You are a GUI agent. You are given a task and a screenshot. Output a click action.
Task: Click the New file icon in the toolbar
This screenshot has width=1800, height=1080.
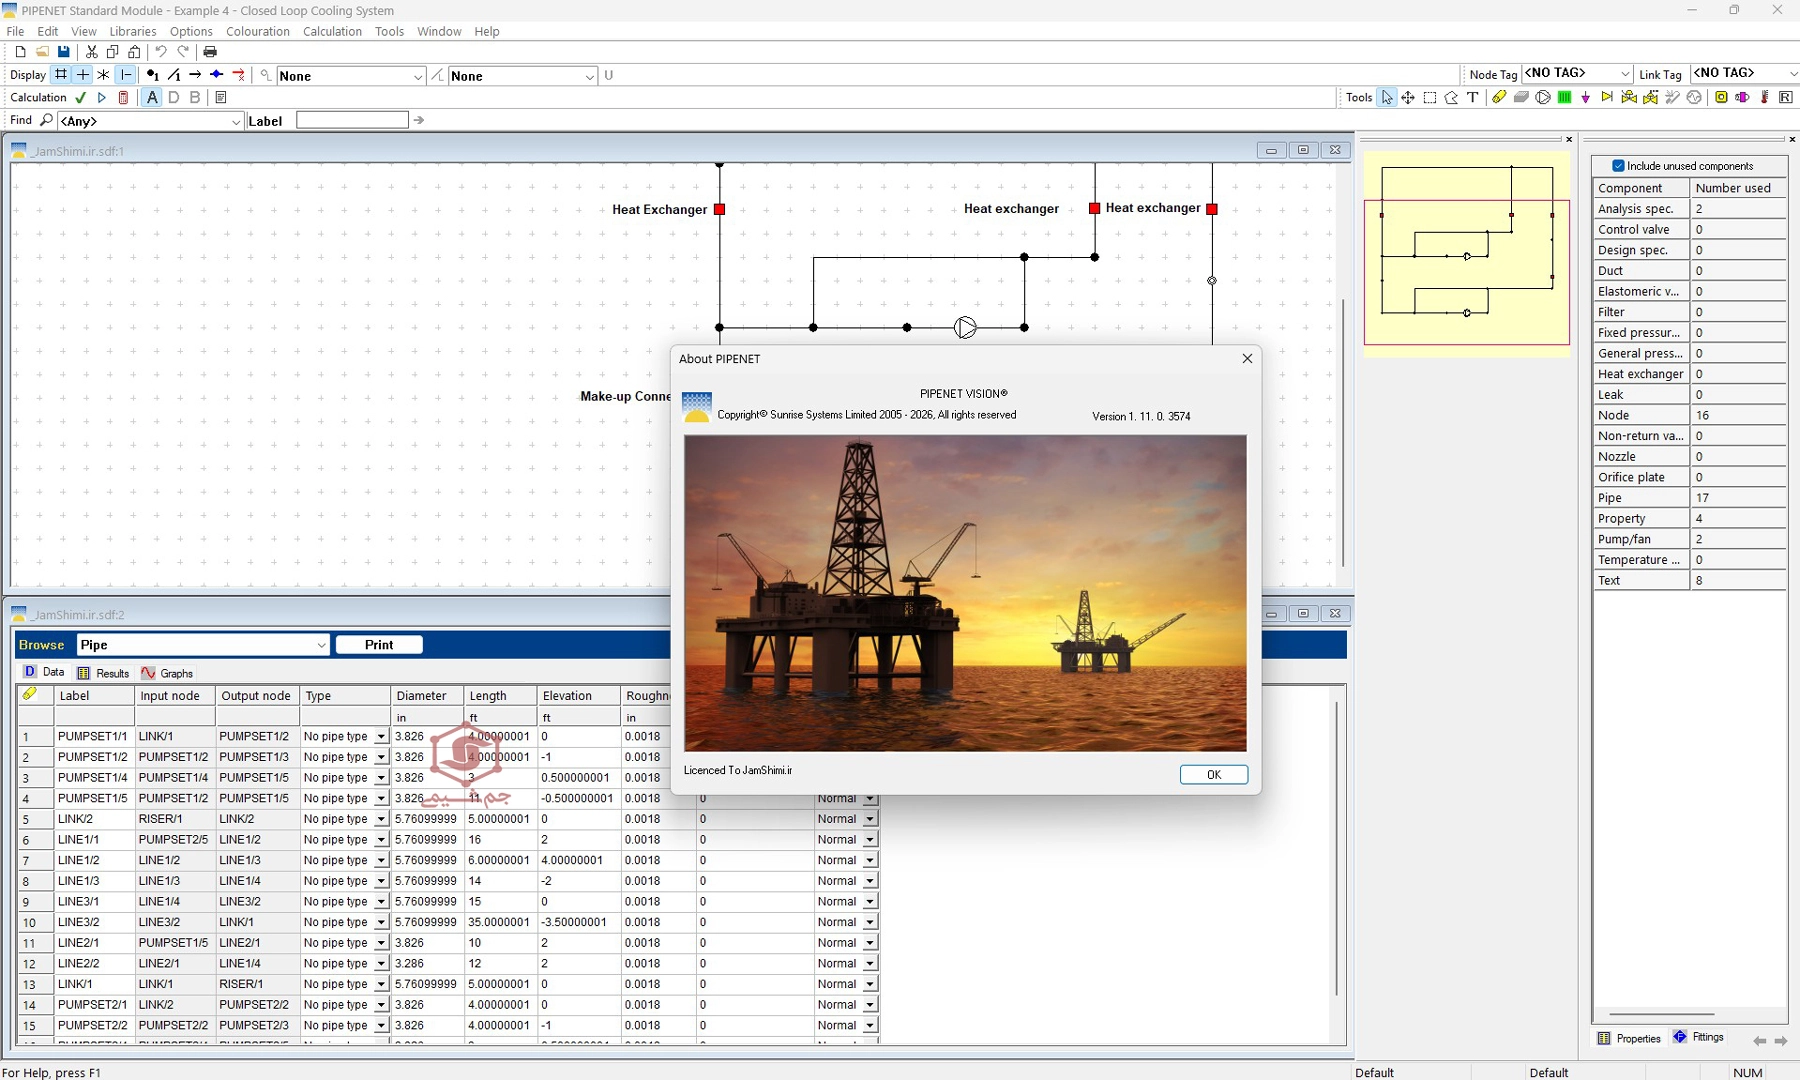20,52
